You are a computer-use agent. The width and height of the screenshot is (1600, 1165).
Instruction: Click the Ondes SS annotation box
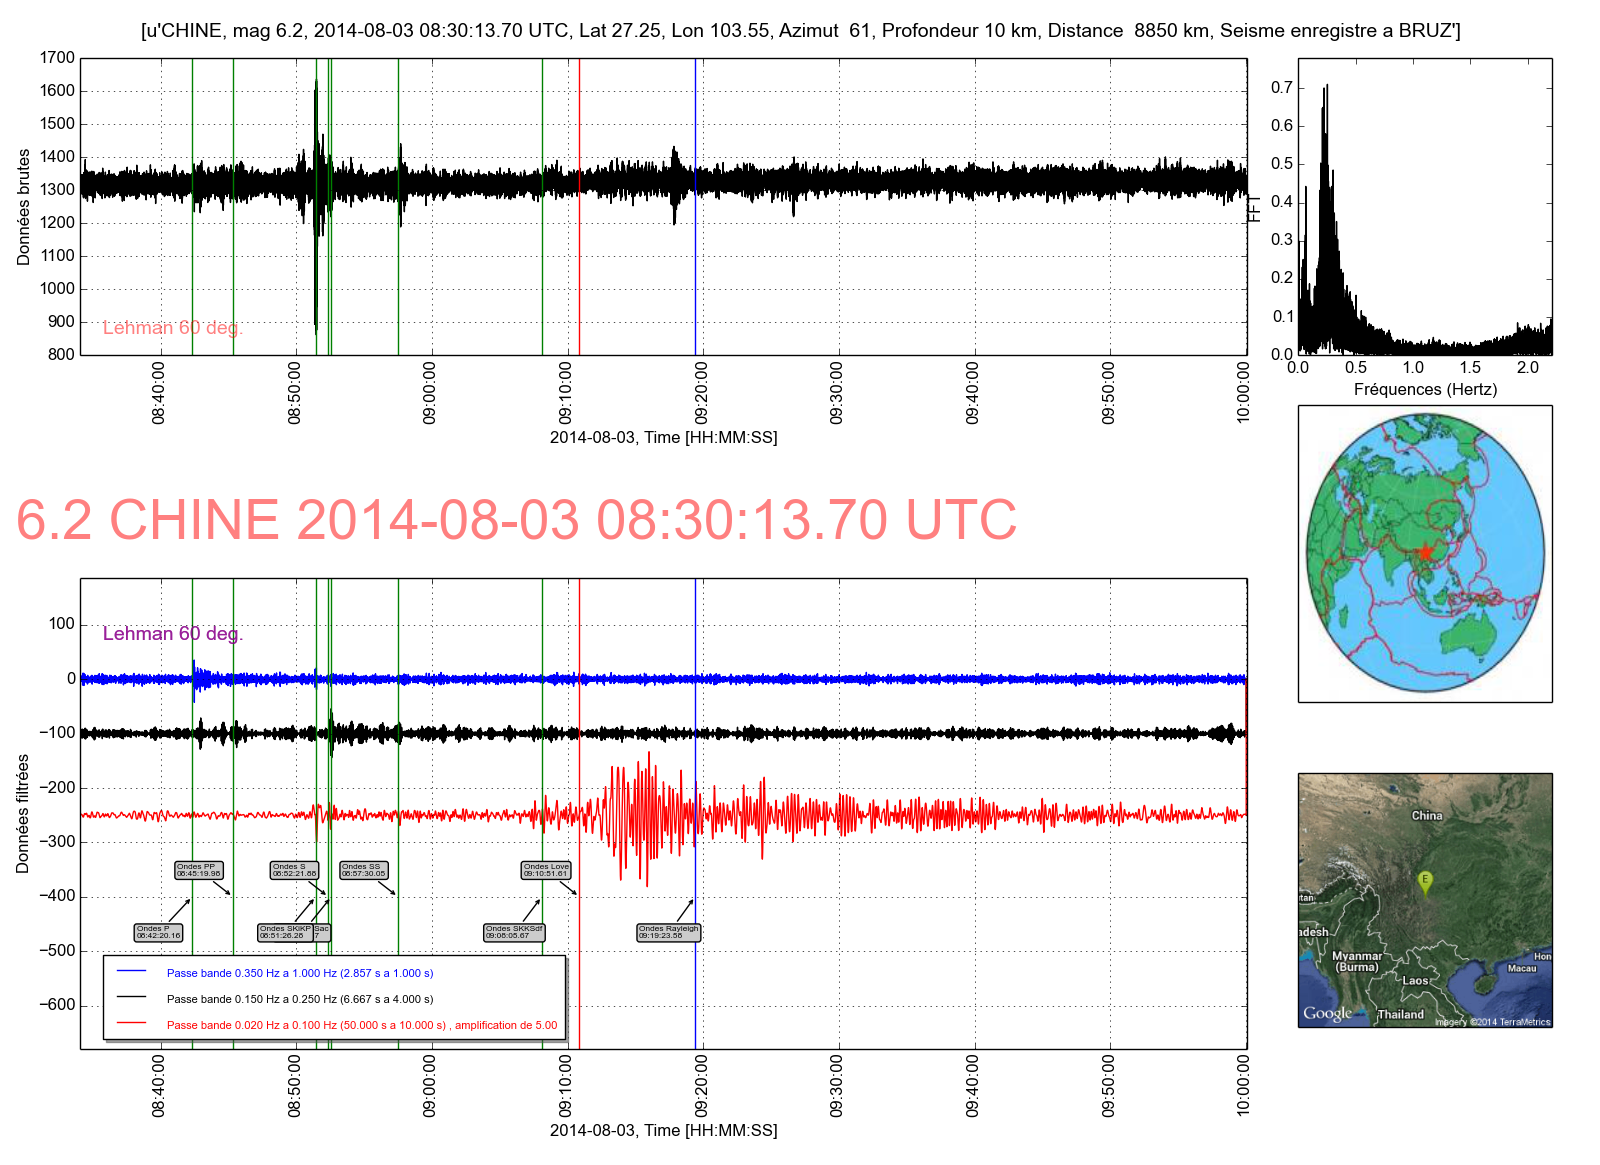click(364, 871)
